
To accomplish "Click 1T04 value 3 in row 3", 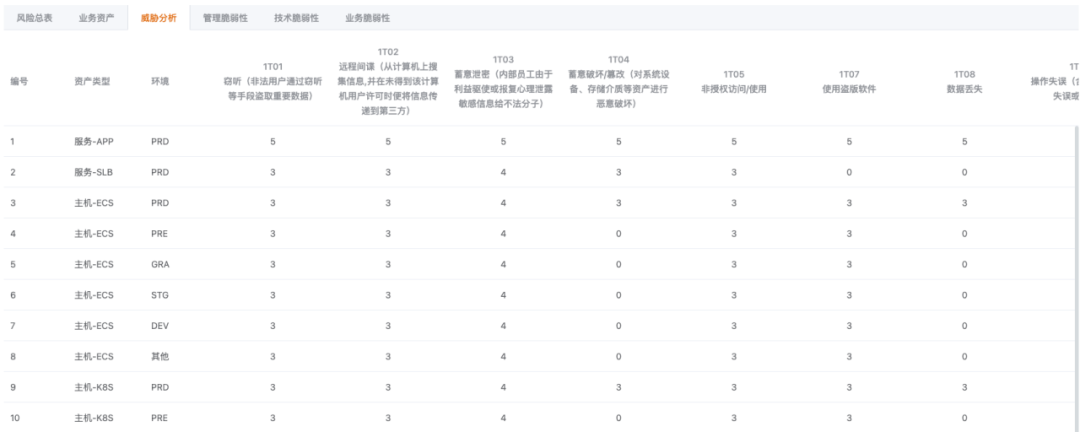I will coord(619,203).
